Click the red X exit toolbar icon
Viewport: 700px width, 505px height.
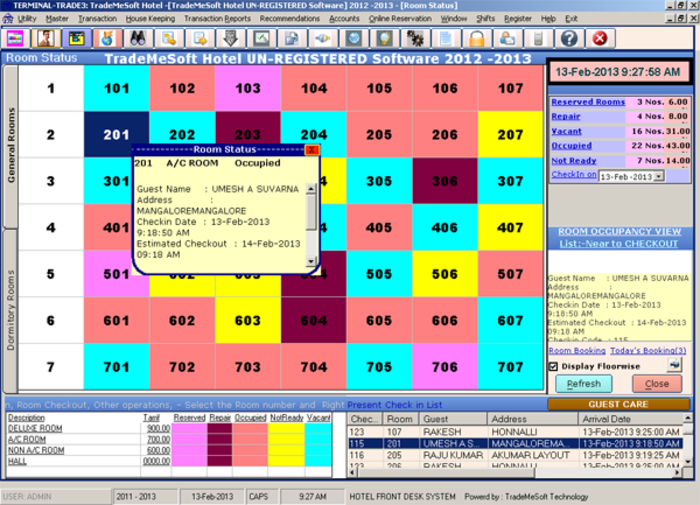click(x=600, y=38)
